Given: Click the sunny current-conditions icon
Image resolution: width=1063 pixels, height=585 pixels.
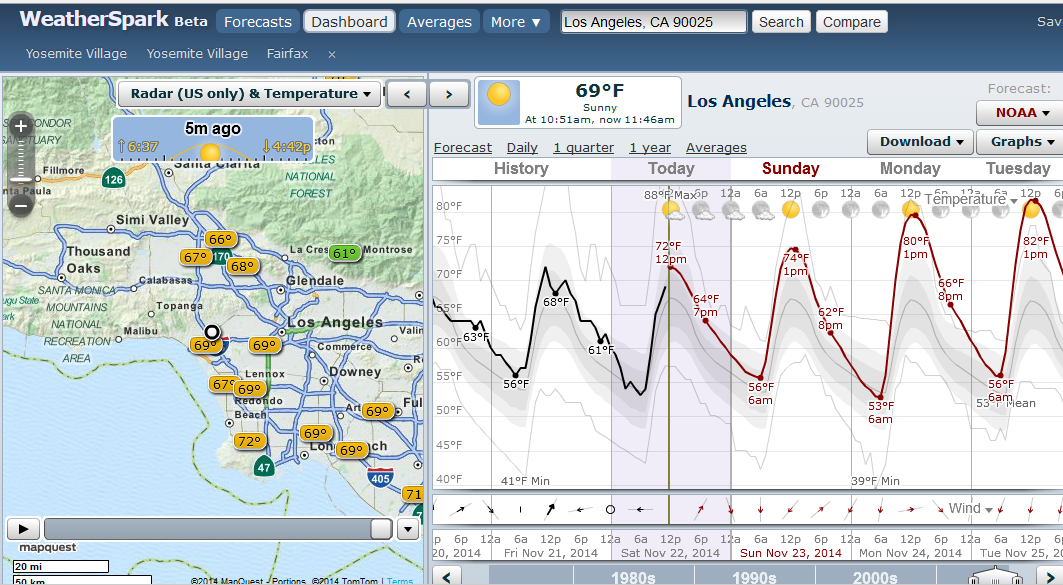Looking at the screenshot, I should (499, 102).
